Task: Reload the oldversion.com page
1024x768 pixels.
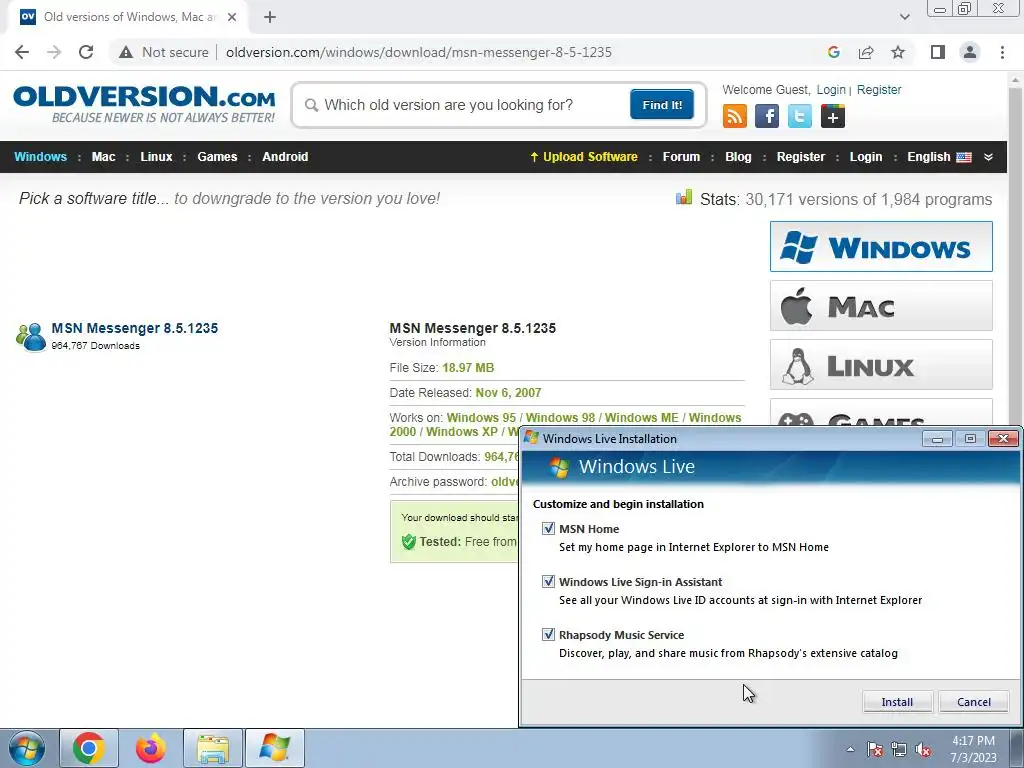Action: click(x=86, y=52)
